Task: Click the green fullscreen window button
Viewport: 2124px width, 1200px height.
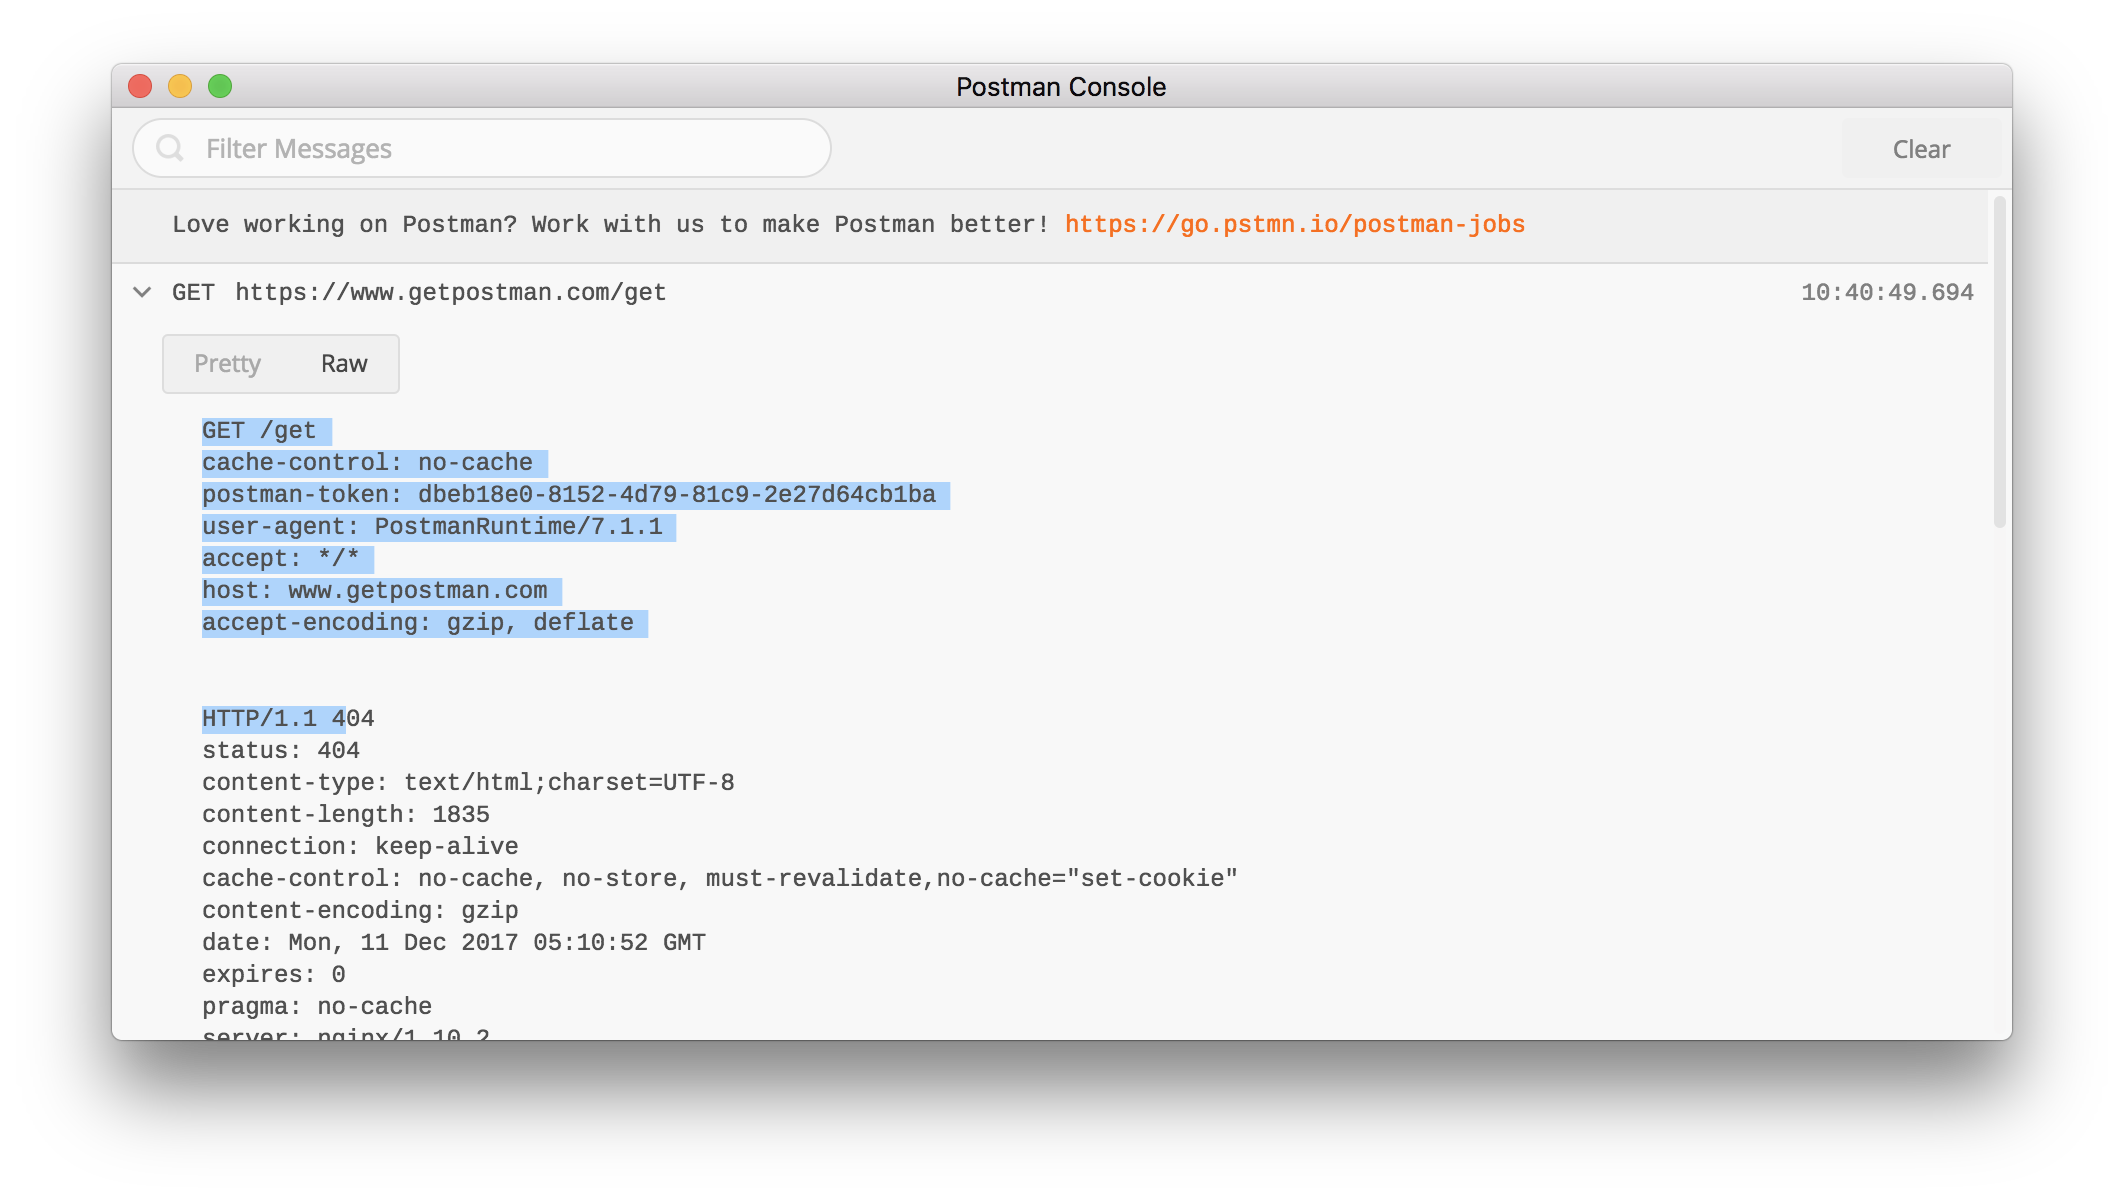Action: pos(220,86)
